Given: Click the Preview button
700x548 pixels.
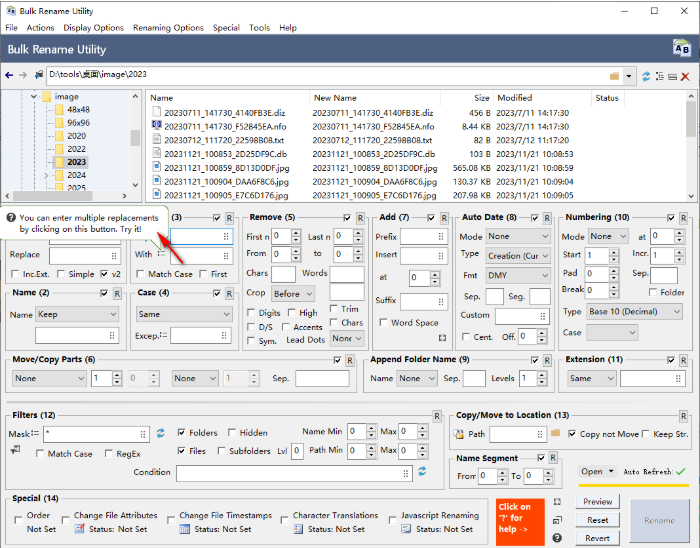Looking at the screenshot, I should point(597,502).
